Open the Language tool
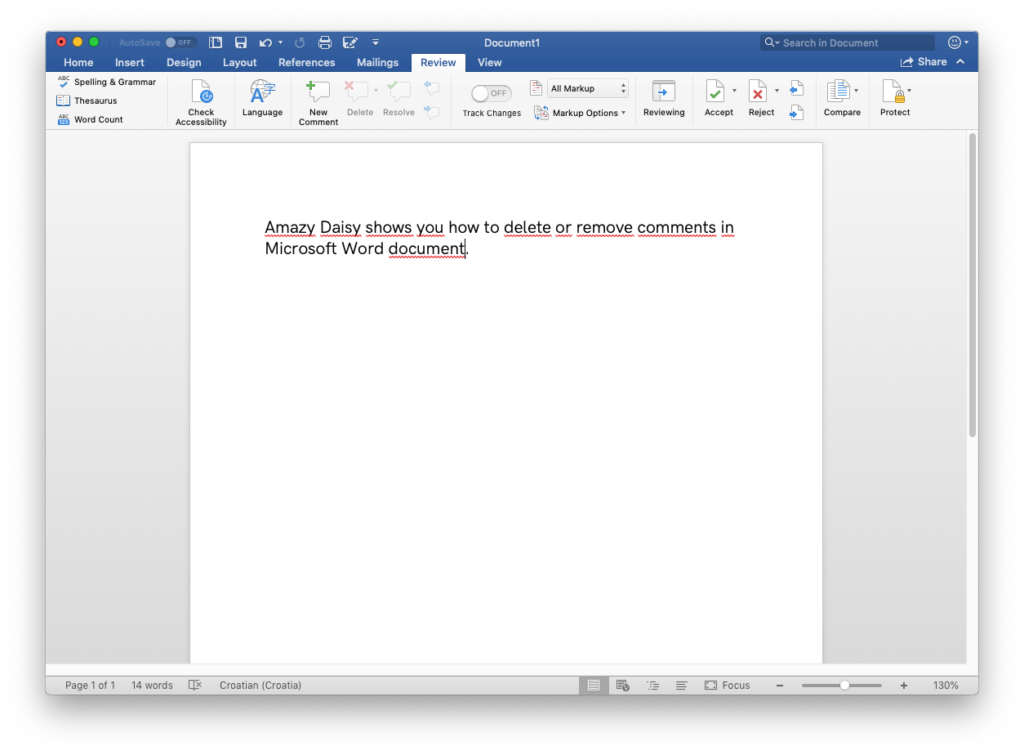The width and height of the screenshot is (1024, 755). click(x=262, y=93)
